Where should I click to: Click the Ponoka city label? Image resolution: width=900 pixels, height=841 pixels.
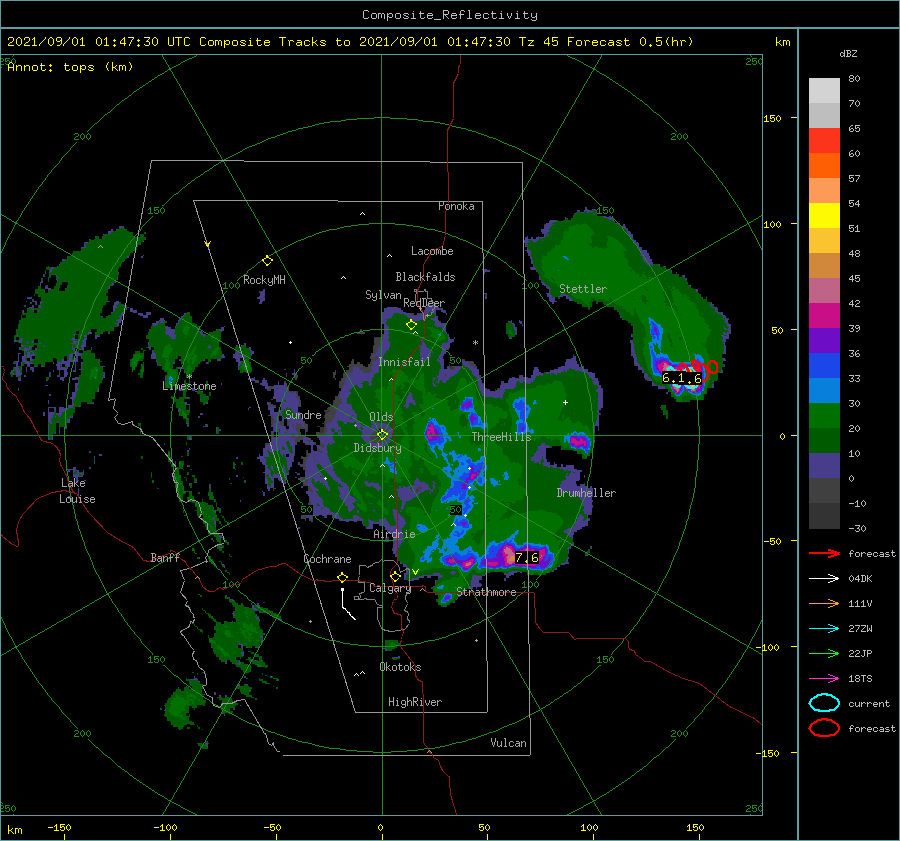[456, 206]
